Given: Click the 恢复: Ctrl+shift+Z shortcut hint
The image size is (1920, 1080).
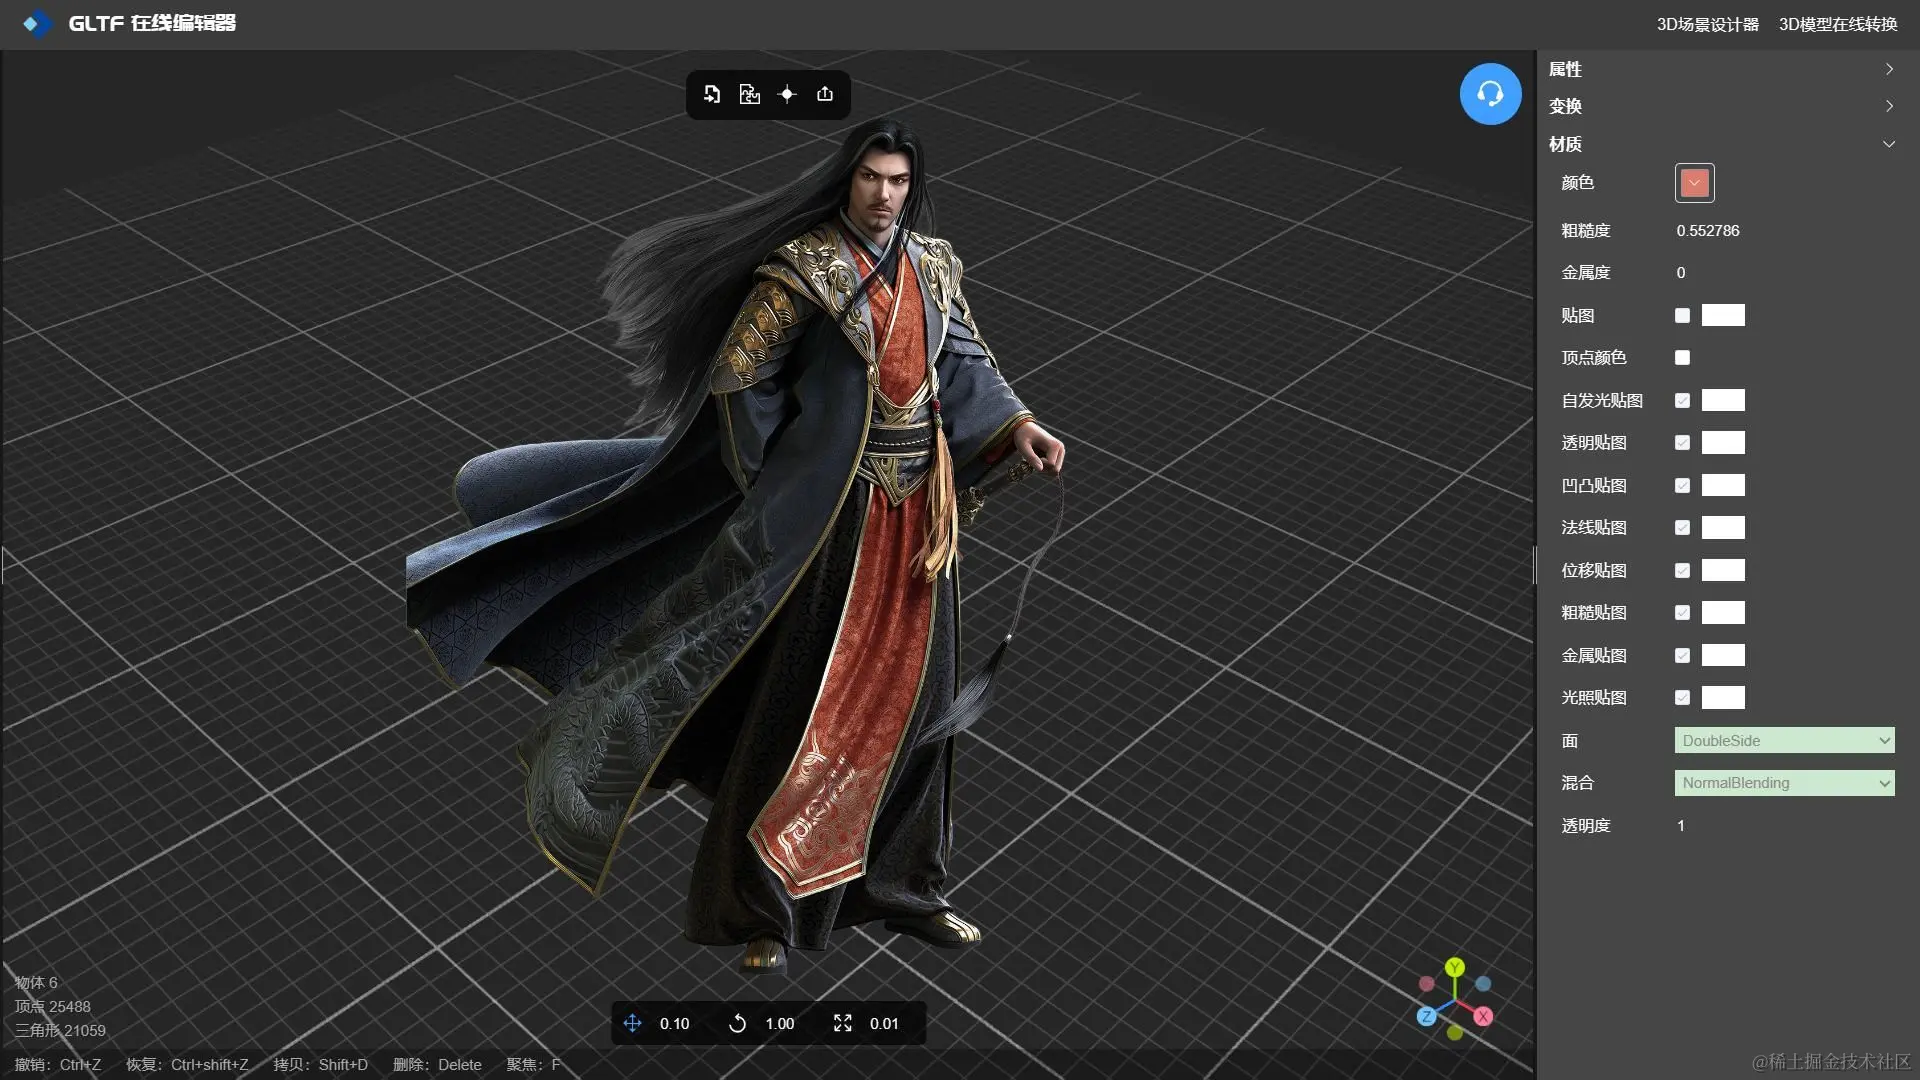Looking at the screenshot, I should pyautogui.click(x=187, y=1064).
